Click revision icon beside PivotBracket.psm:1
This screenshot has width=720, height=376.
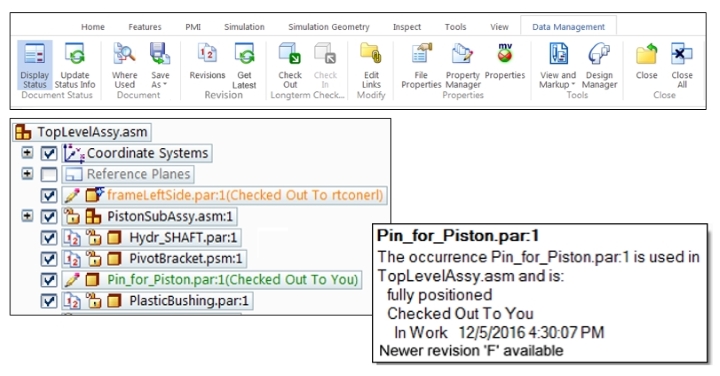click(x=72, y=259)
